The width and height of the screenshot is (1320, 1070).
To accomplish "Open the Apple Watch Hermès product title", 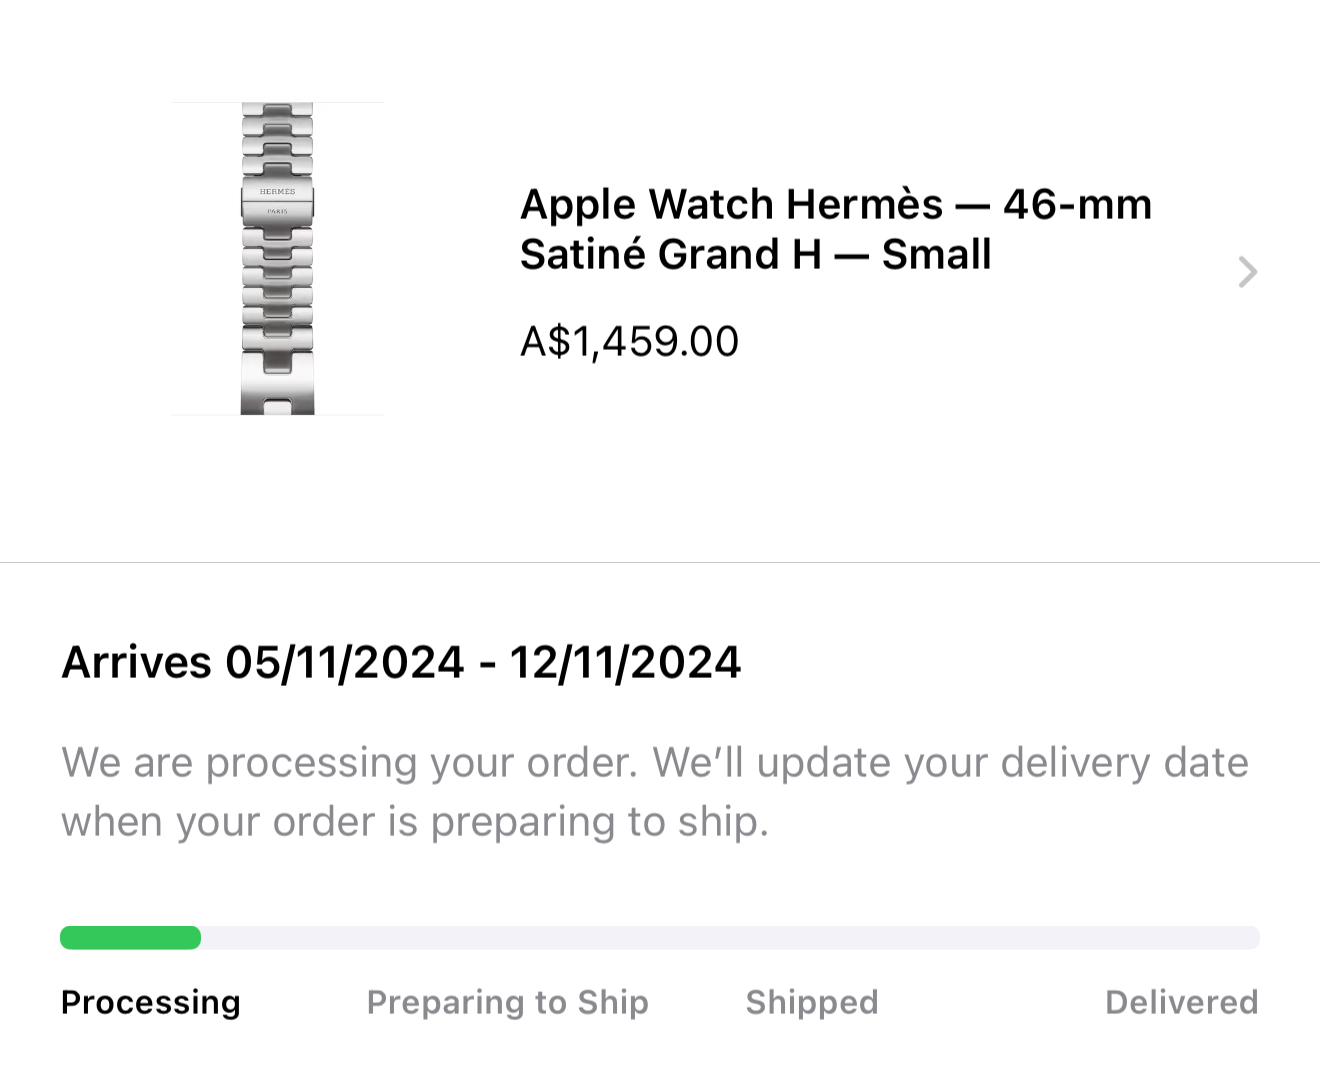I will (730, 205).
